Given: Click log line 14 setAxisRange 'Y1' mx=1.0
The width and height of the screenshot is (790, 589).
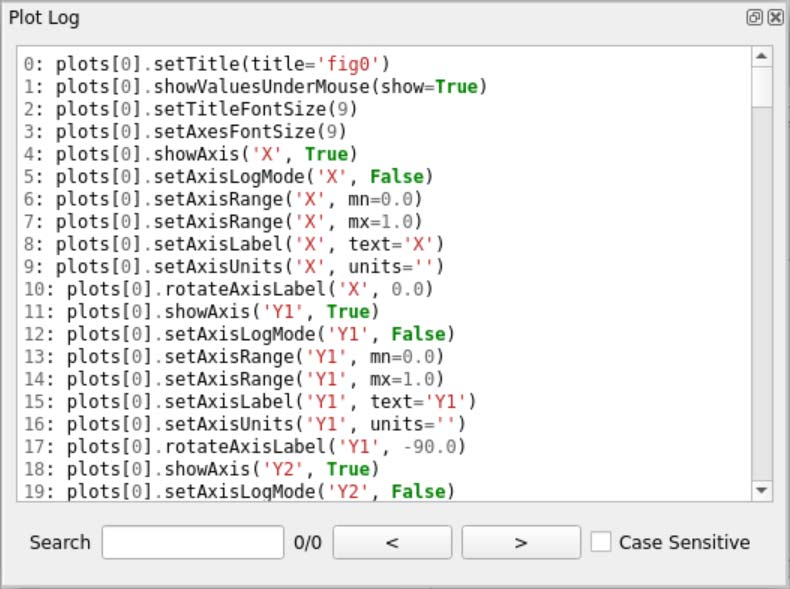Looking at the screenshot, I should [233, 379].
